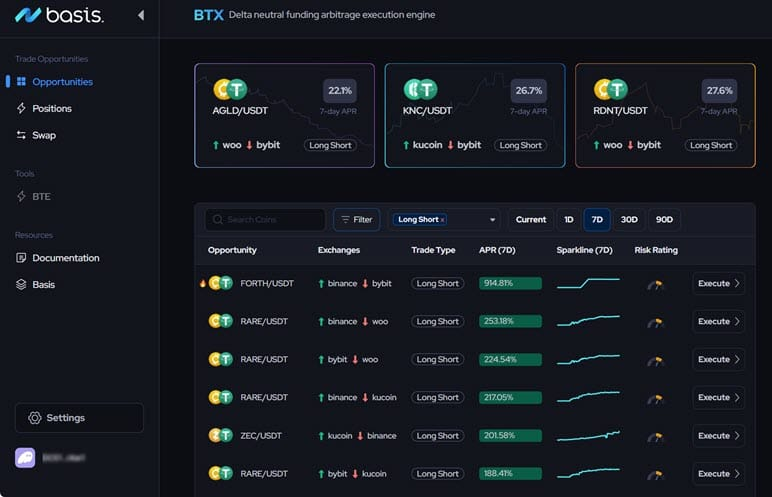Click the Swap arrows icon
The height and width of the screenshot is (497, 772).
pos(21,135)
